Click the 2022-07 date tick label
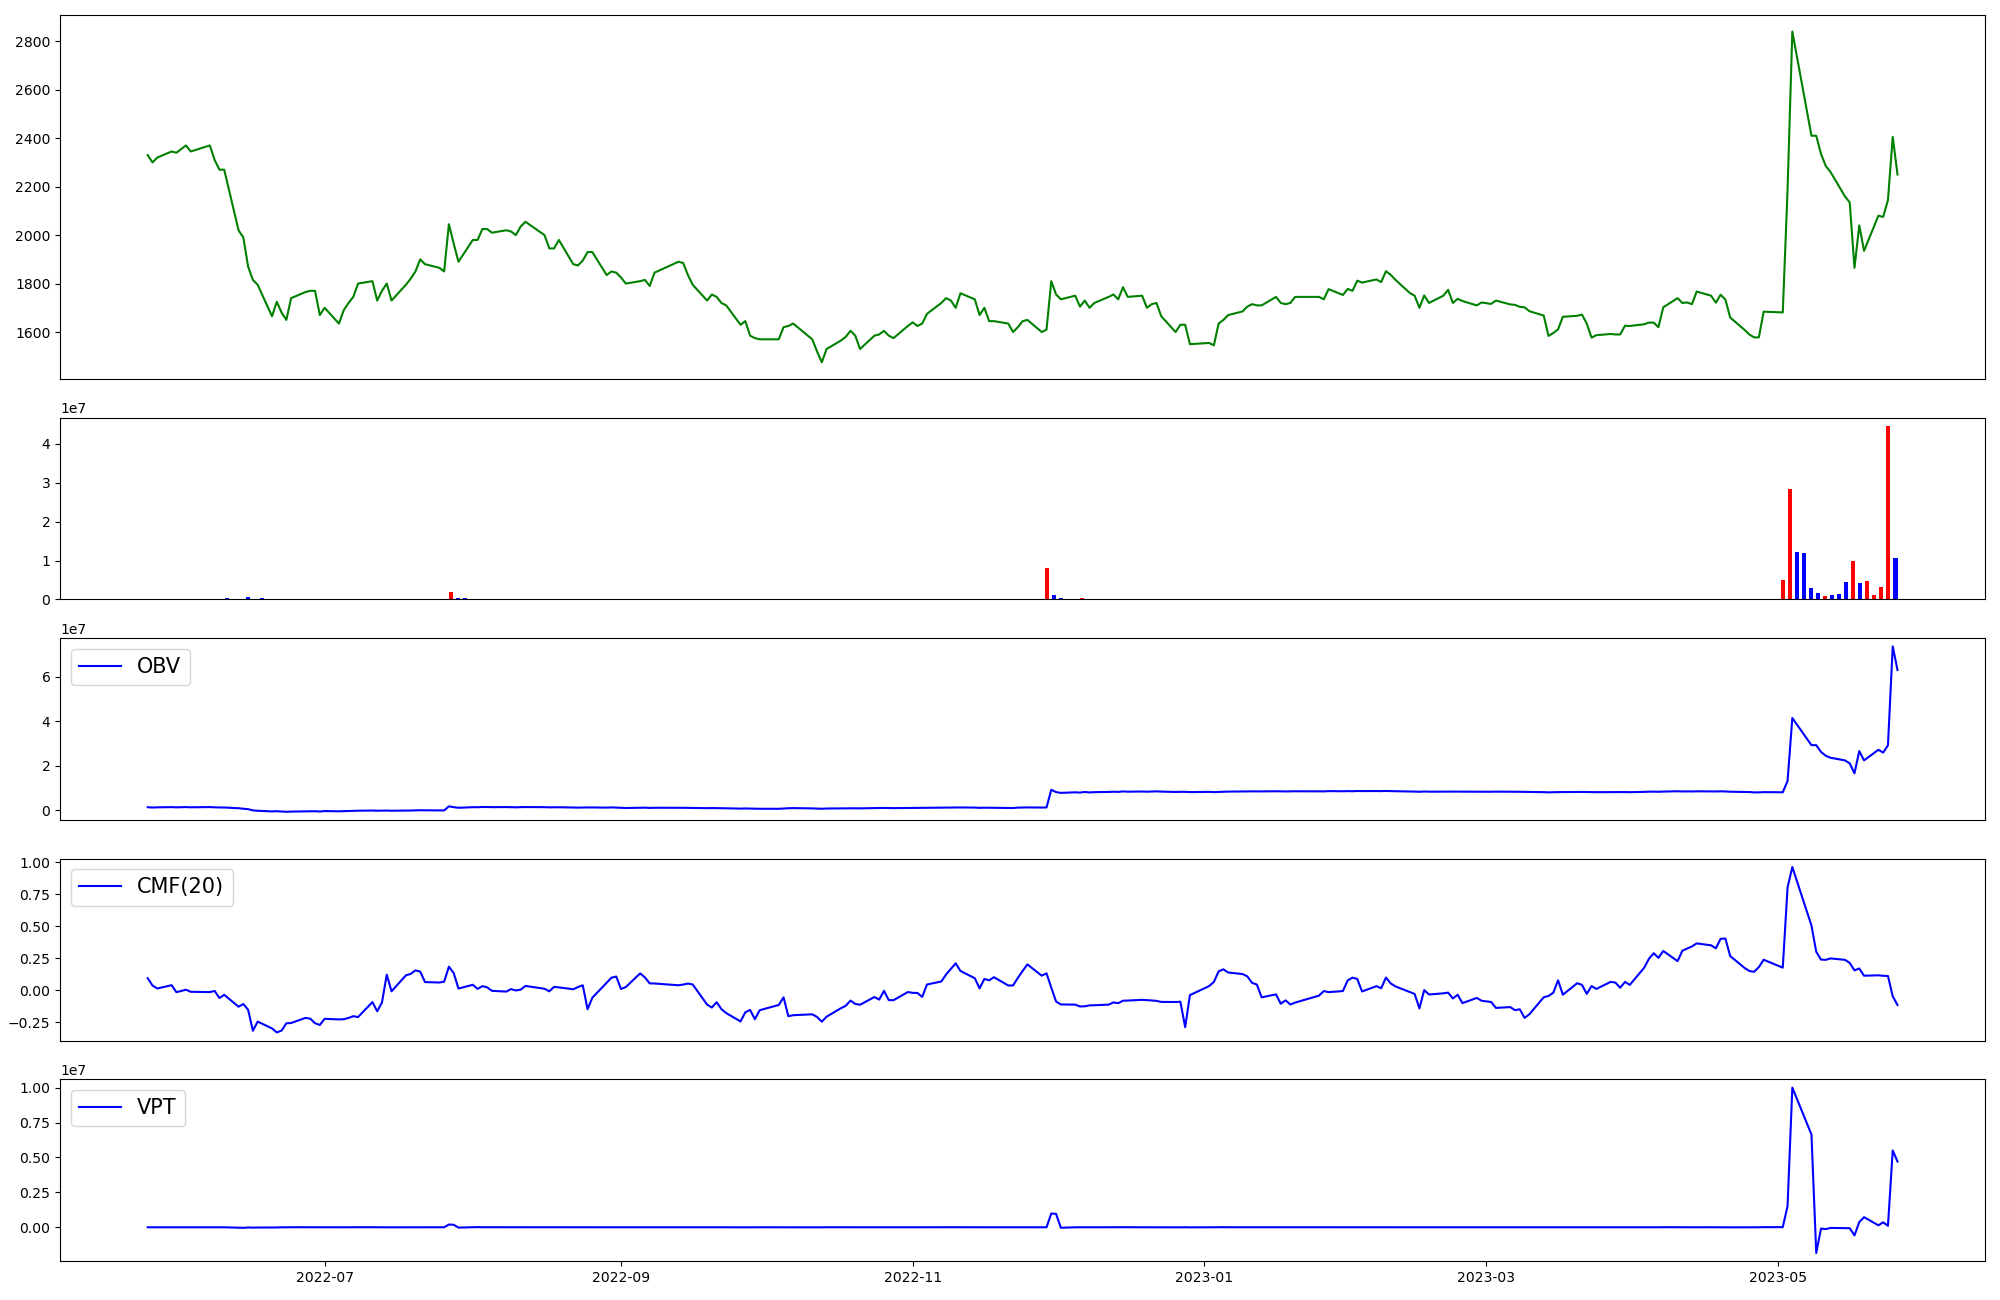2000x1300 pixels. click(x=325, y=1277)
